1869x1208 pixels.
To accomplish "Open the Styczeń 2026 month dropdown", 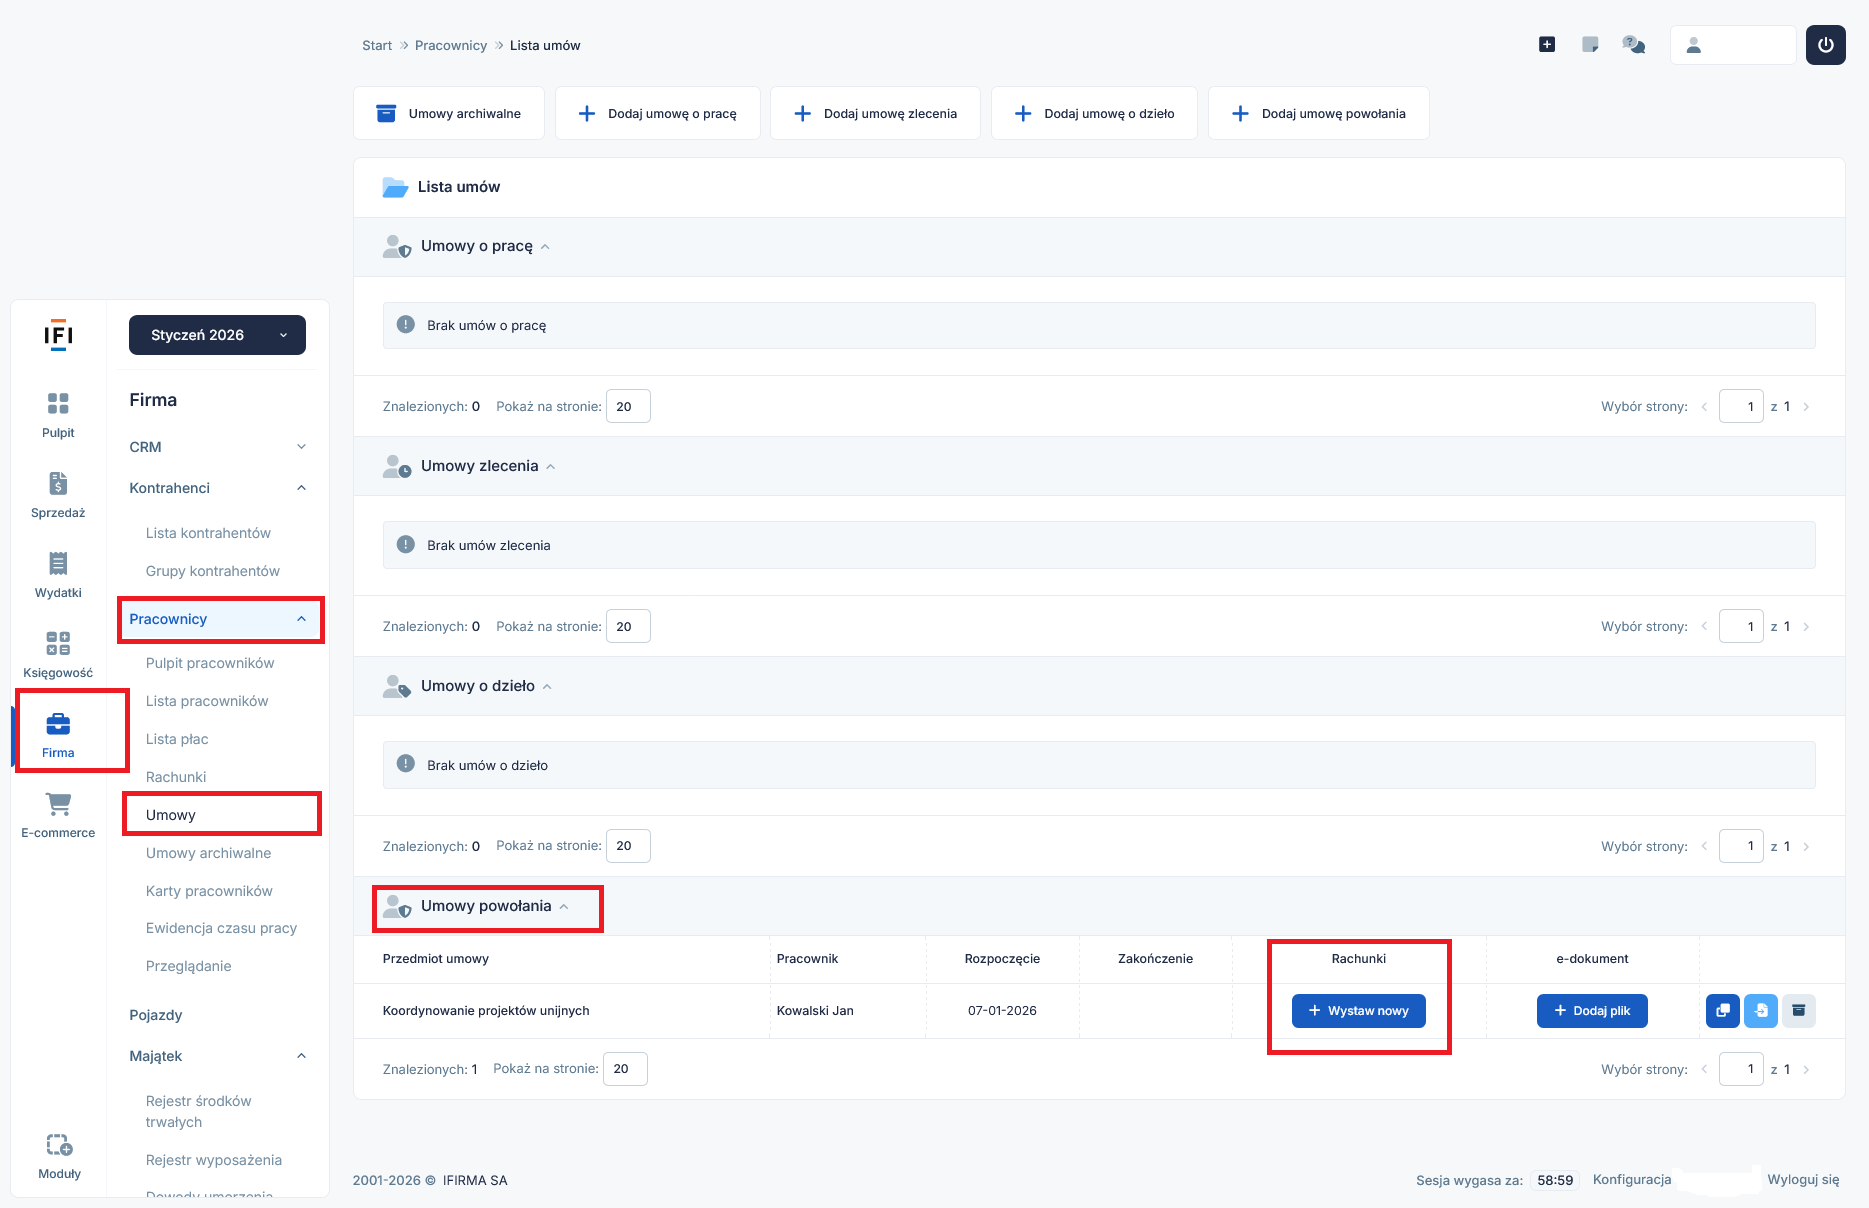I will pos(217,335).
